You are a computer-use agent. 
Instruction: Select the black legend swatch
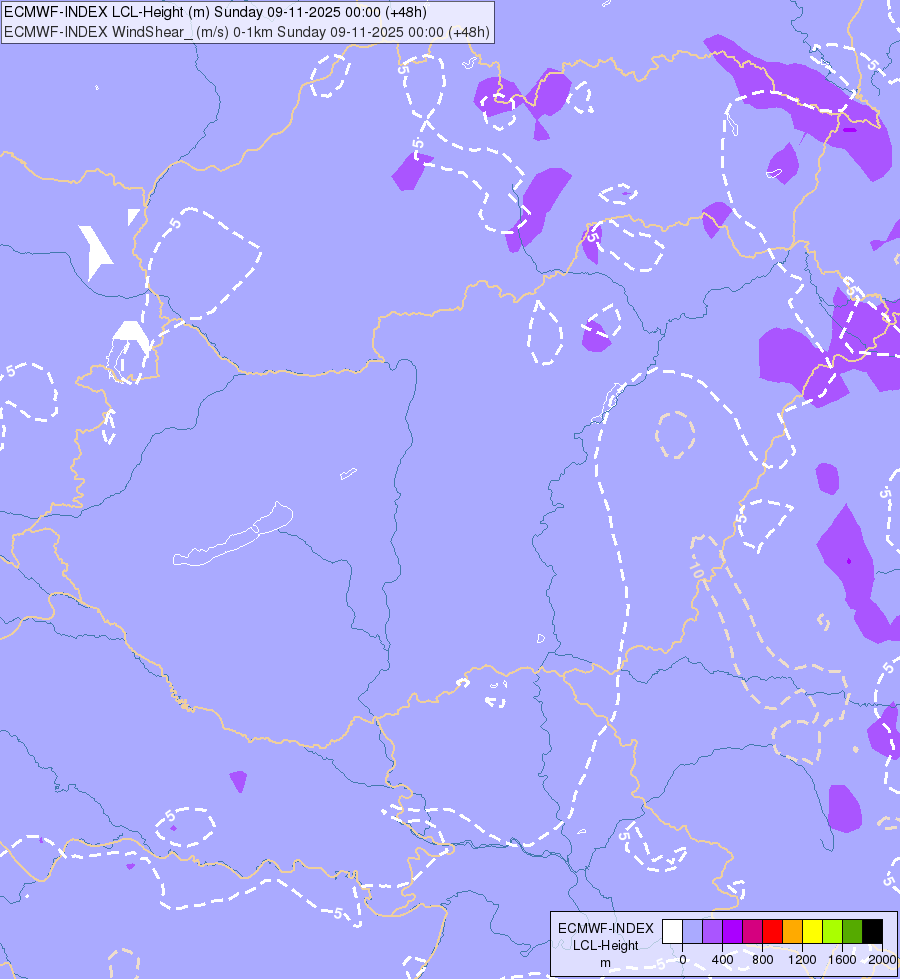click(x=873, y=931)
